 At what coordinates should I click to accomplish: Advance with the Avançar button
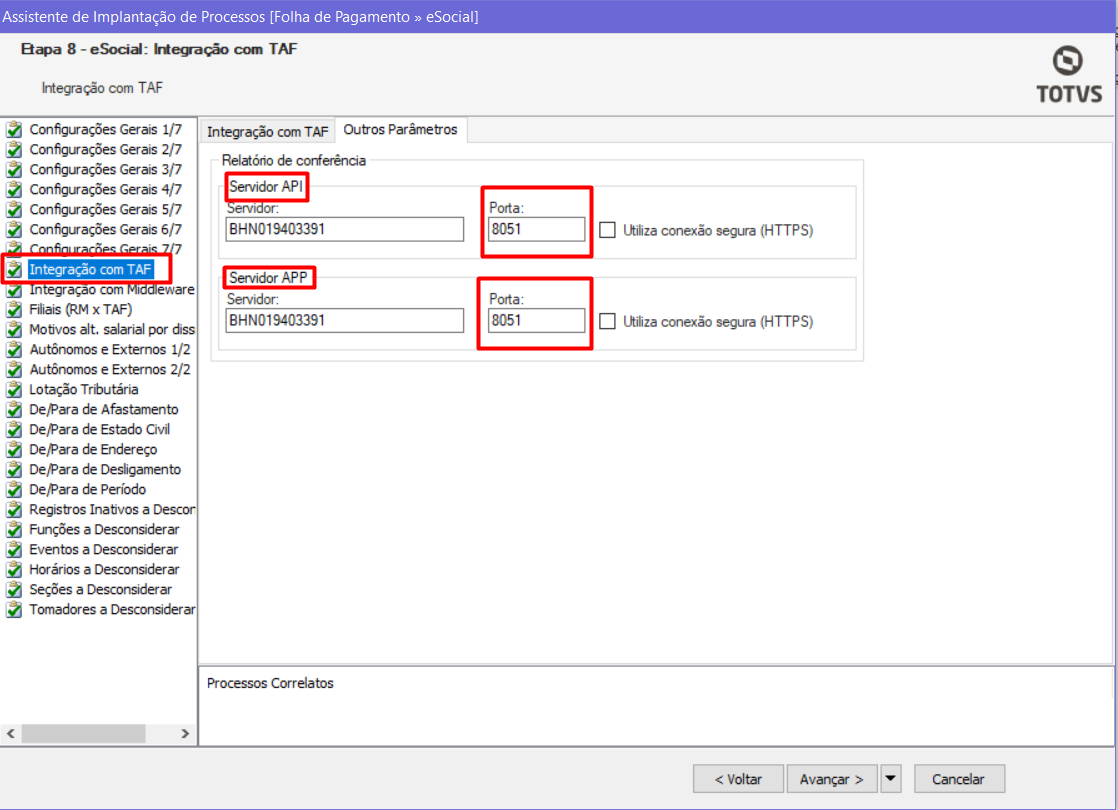831,779
